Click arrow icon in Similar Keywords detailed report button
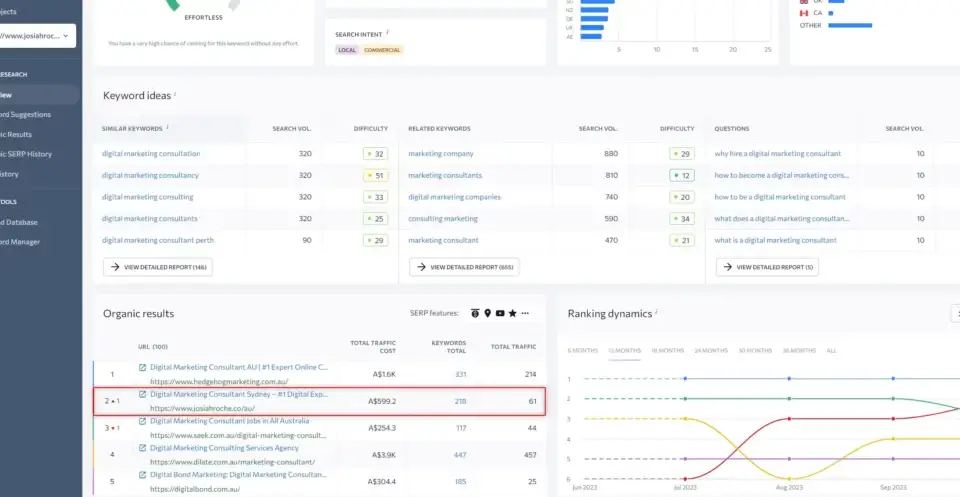 point(115,267)
